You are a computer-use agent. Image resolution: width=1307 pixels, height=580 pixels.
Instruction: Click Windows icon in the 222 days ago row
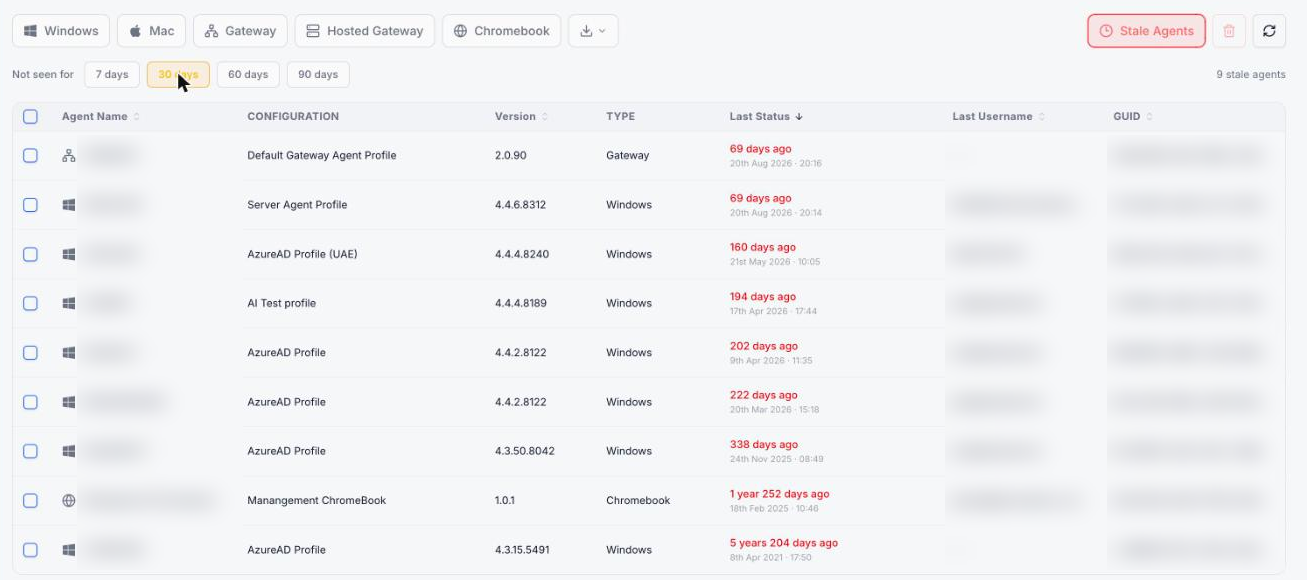tap(69, 402)
